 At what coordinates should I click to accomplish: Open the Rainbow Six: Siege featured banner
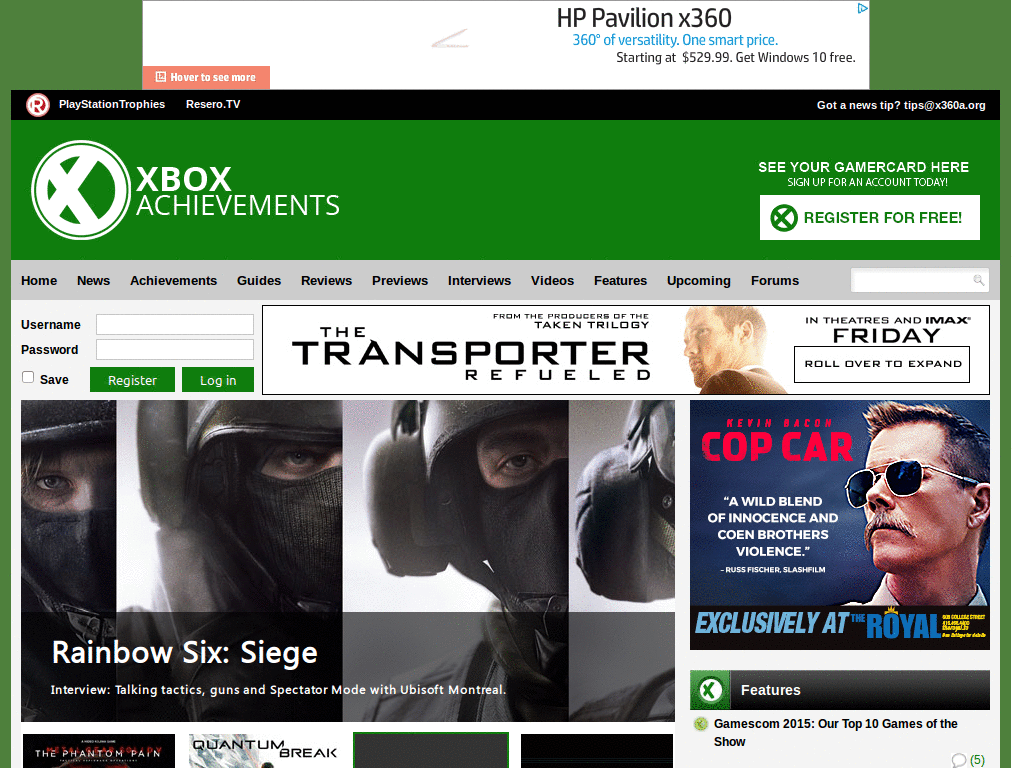[347, 560]
